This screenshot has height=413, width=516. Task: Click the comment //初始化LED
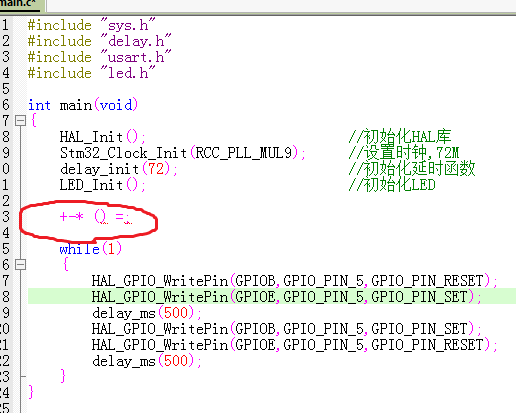392,185
